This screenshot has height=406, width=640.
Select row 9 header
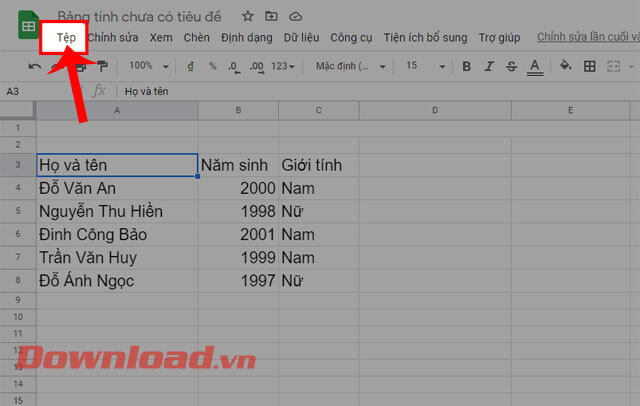[x=18, y=300]
